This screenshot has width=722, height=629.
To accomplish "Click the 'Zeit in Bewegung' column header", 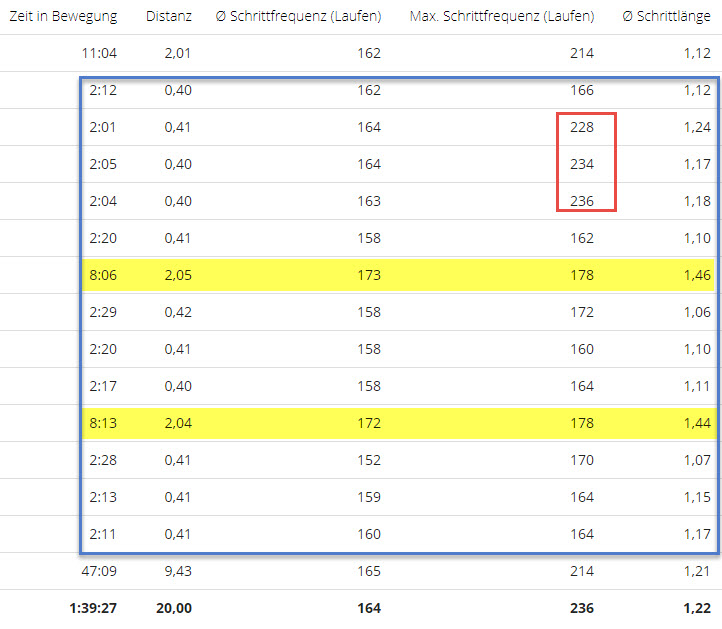I will pos(63,17).
